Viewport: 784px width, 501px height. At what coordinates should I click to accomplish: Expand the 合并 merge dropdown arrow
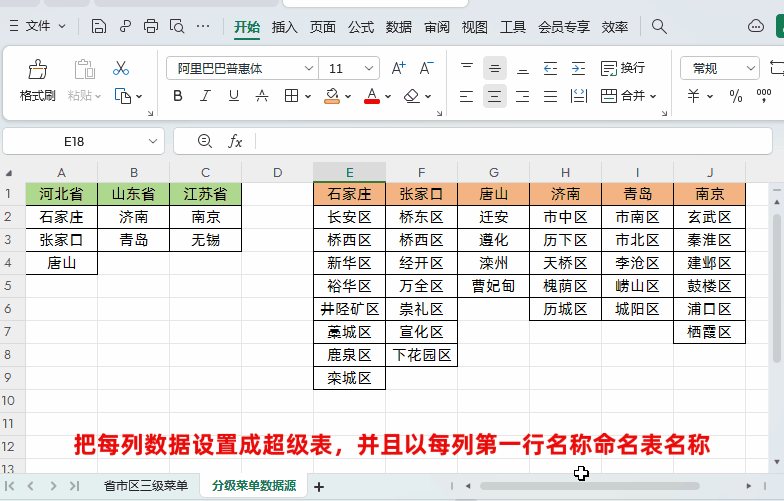[x=653, y=96]
